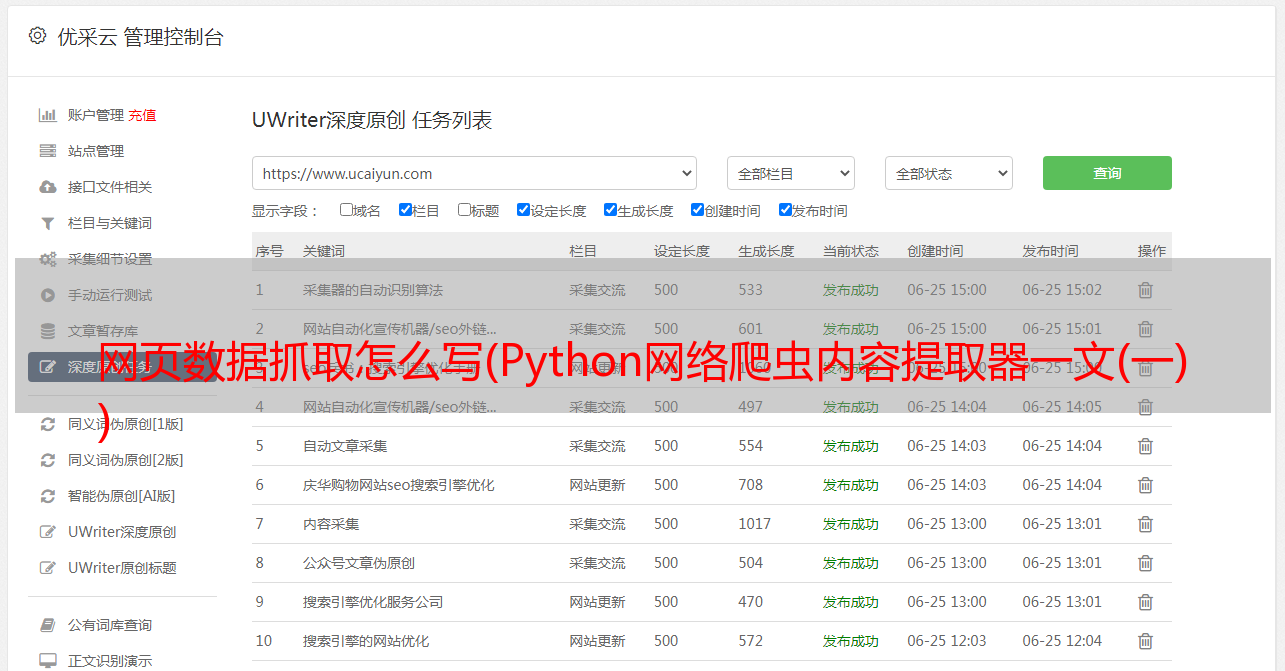Screen dimensions: 1285x671
Task: Click the 当前状态 column header
Action: click(851, 251)
